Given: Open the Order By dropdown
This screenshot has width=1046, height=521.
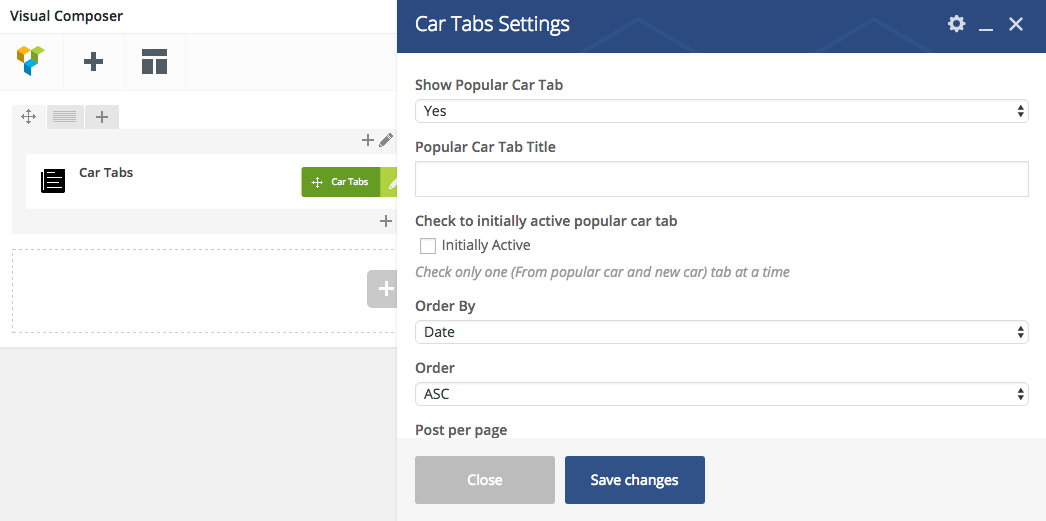Looking at the screenshot, I should click(721, 331).
